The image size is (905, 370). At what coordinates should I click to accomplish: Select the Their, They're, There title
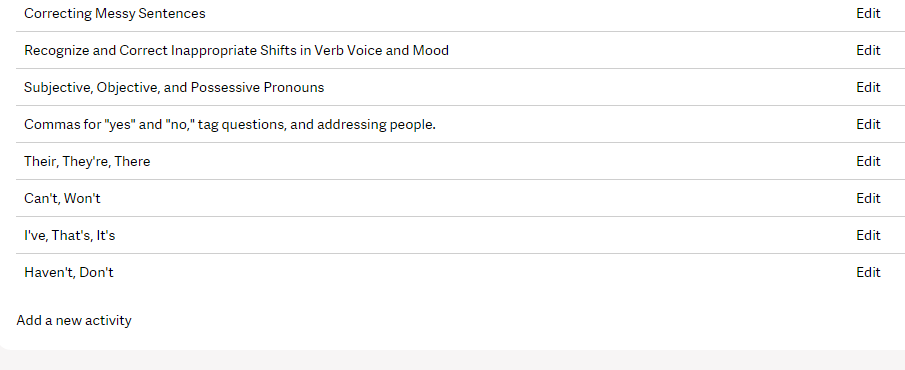click(87, 161)
